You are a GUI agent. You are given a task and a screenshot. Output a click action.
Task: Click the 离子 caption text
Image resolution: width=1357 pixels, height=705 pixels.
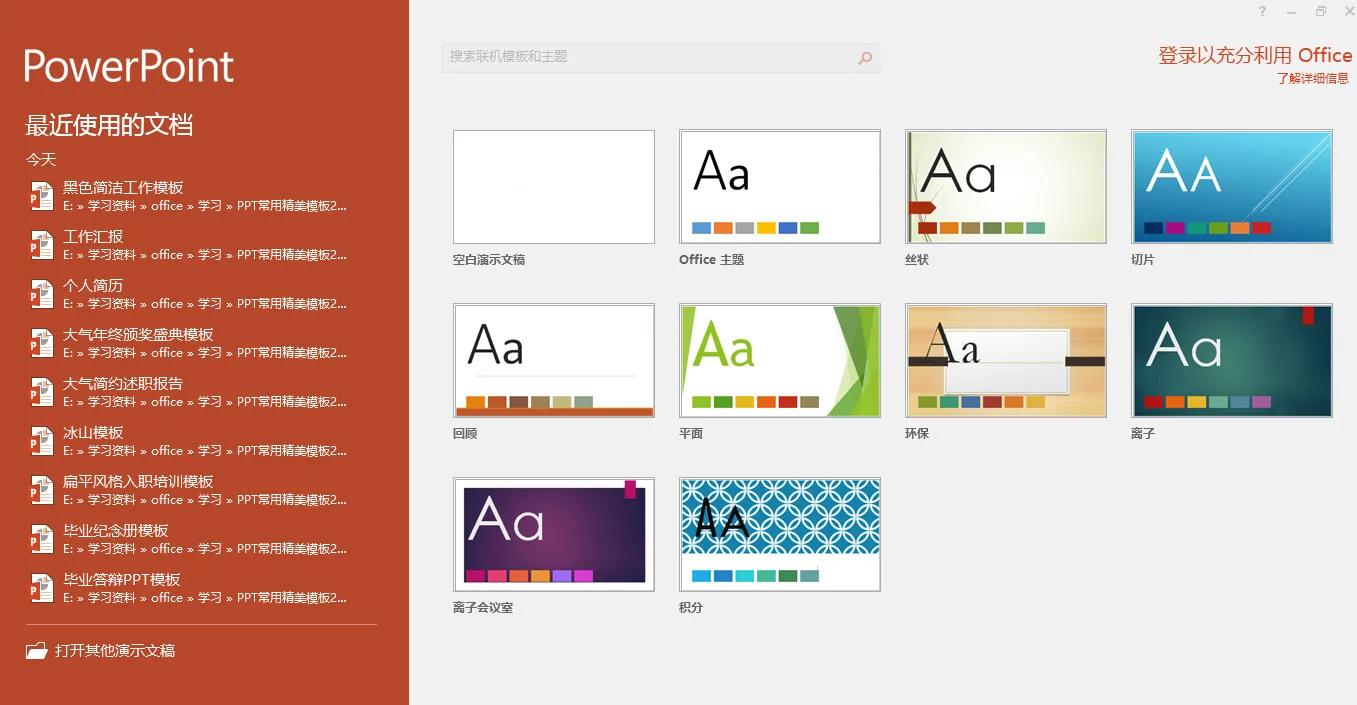click(1143, 434)
